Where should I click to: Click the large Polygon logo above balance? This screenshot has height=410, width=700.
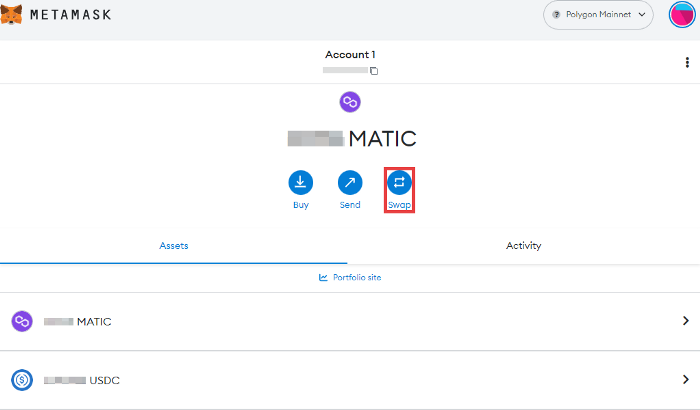pos(350,102)
